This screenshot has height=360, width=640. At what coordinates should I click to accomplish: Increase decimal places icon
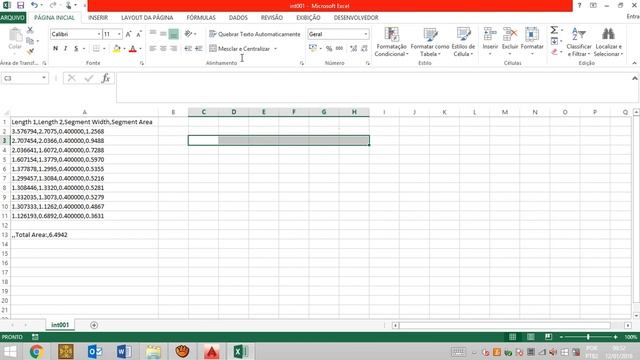(353, 49)
